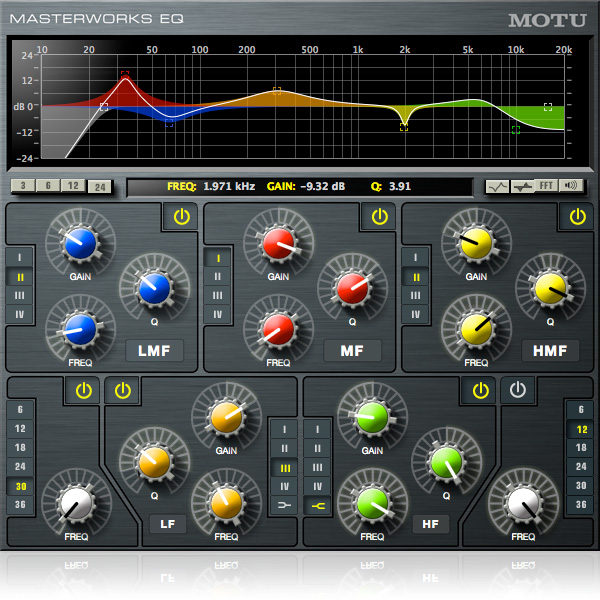Click the yellow HMF GAIN knob
The image size is (600, 600).
tap(476, 243)
